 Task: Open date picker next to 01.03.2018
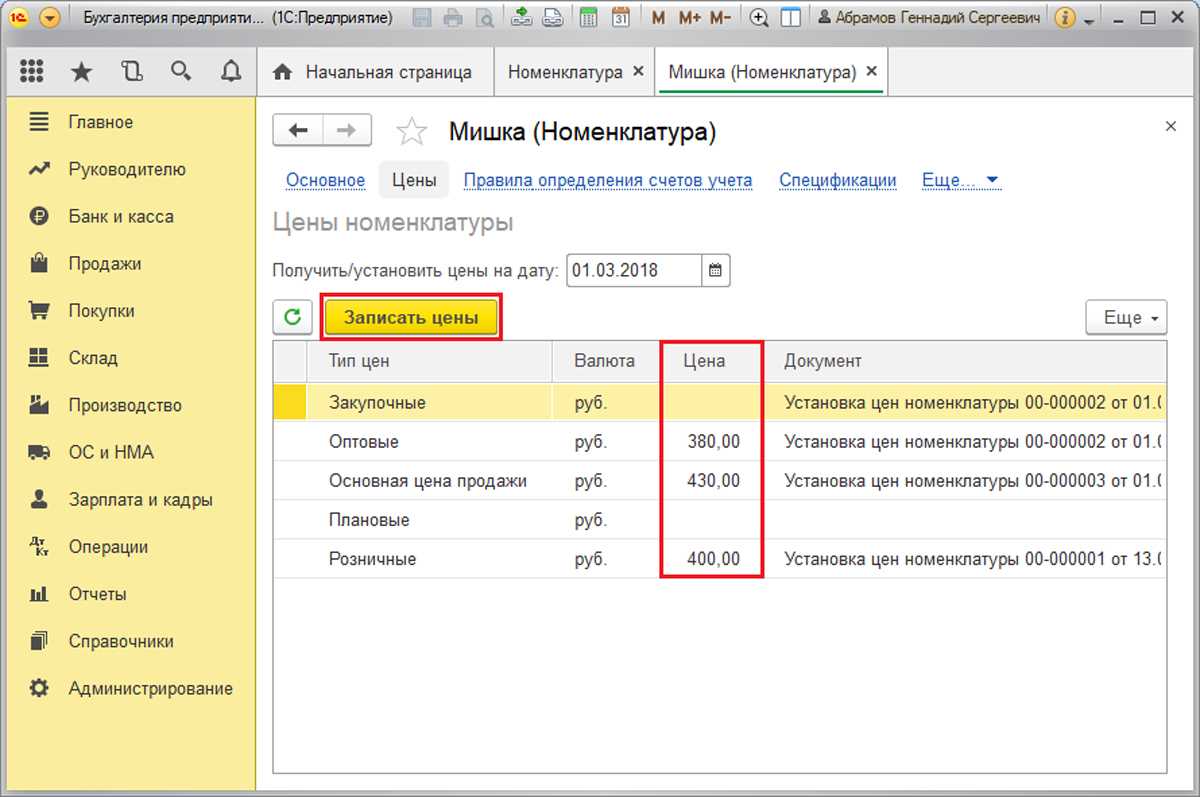pos(716,270)
